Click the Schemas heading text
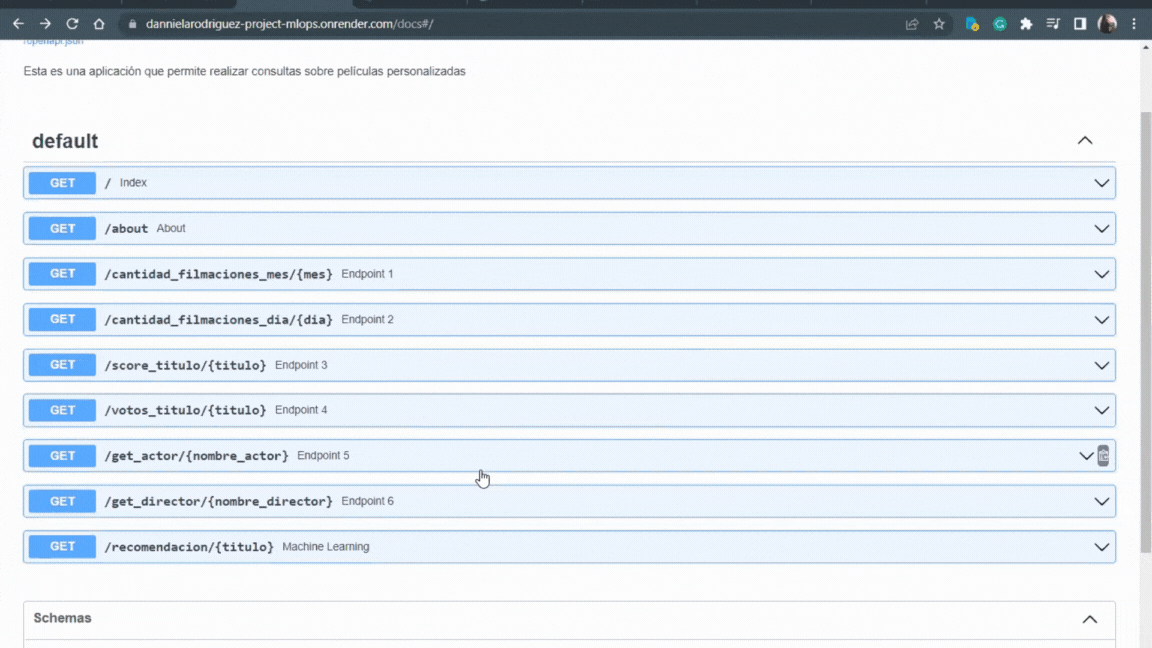The width and height of the screenshot is (1152, 648). tap(62, 618)
